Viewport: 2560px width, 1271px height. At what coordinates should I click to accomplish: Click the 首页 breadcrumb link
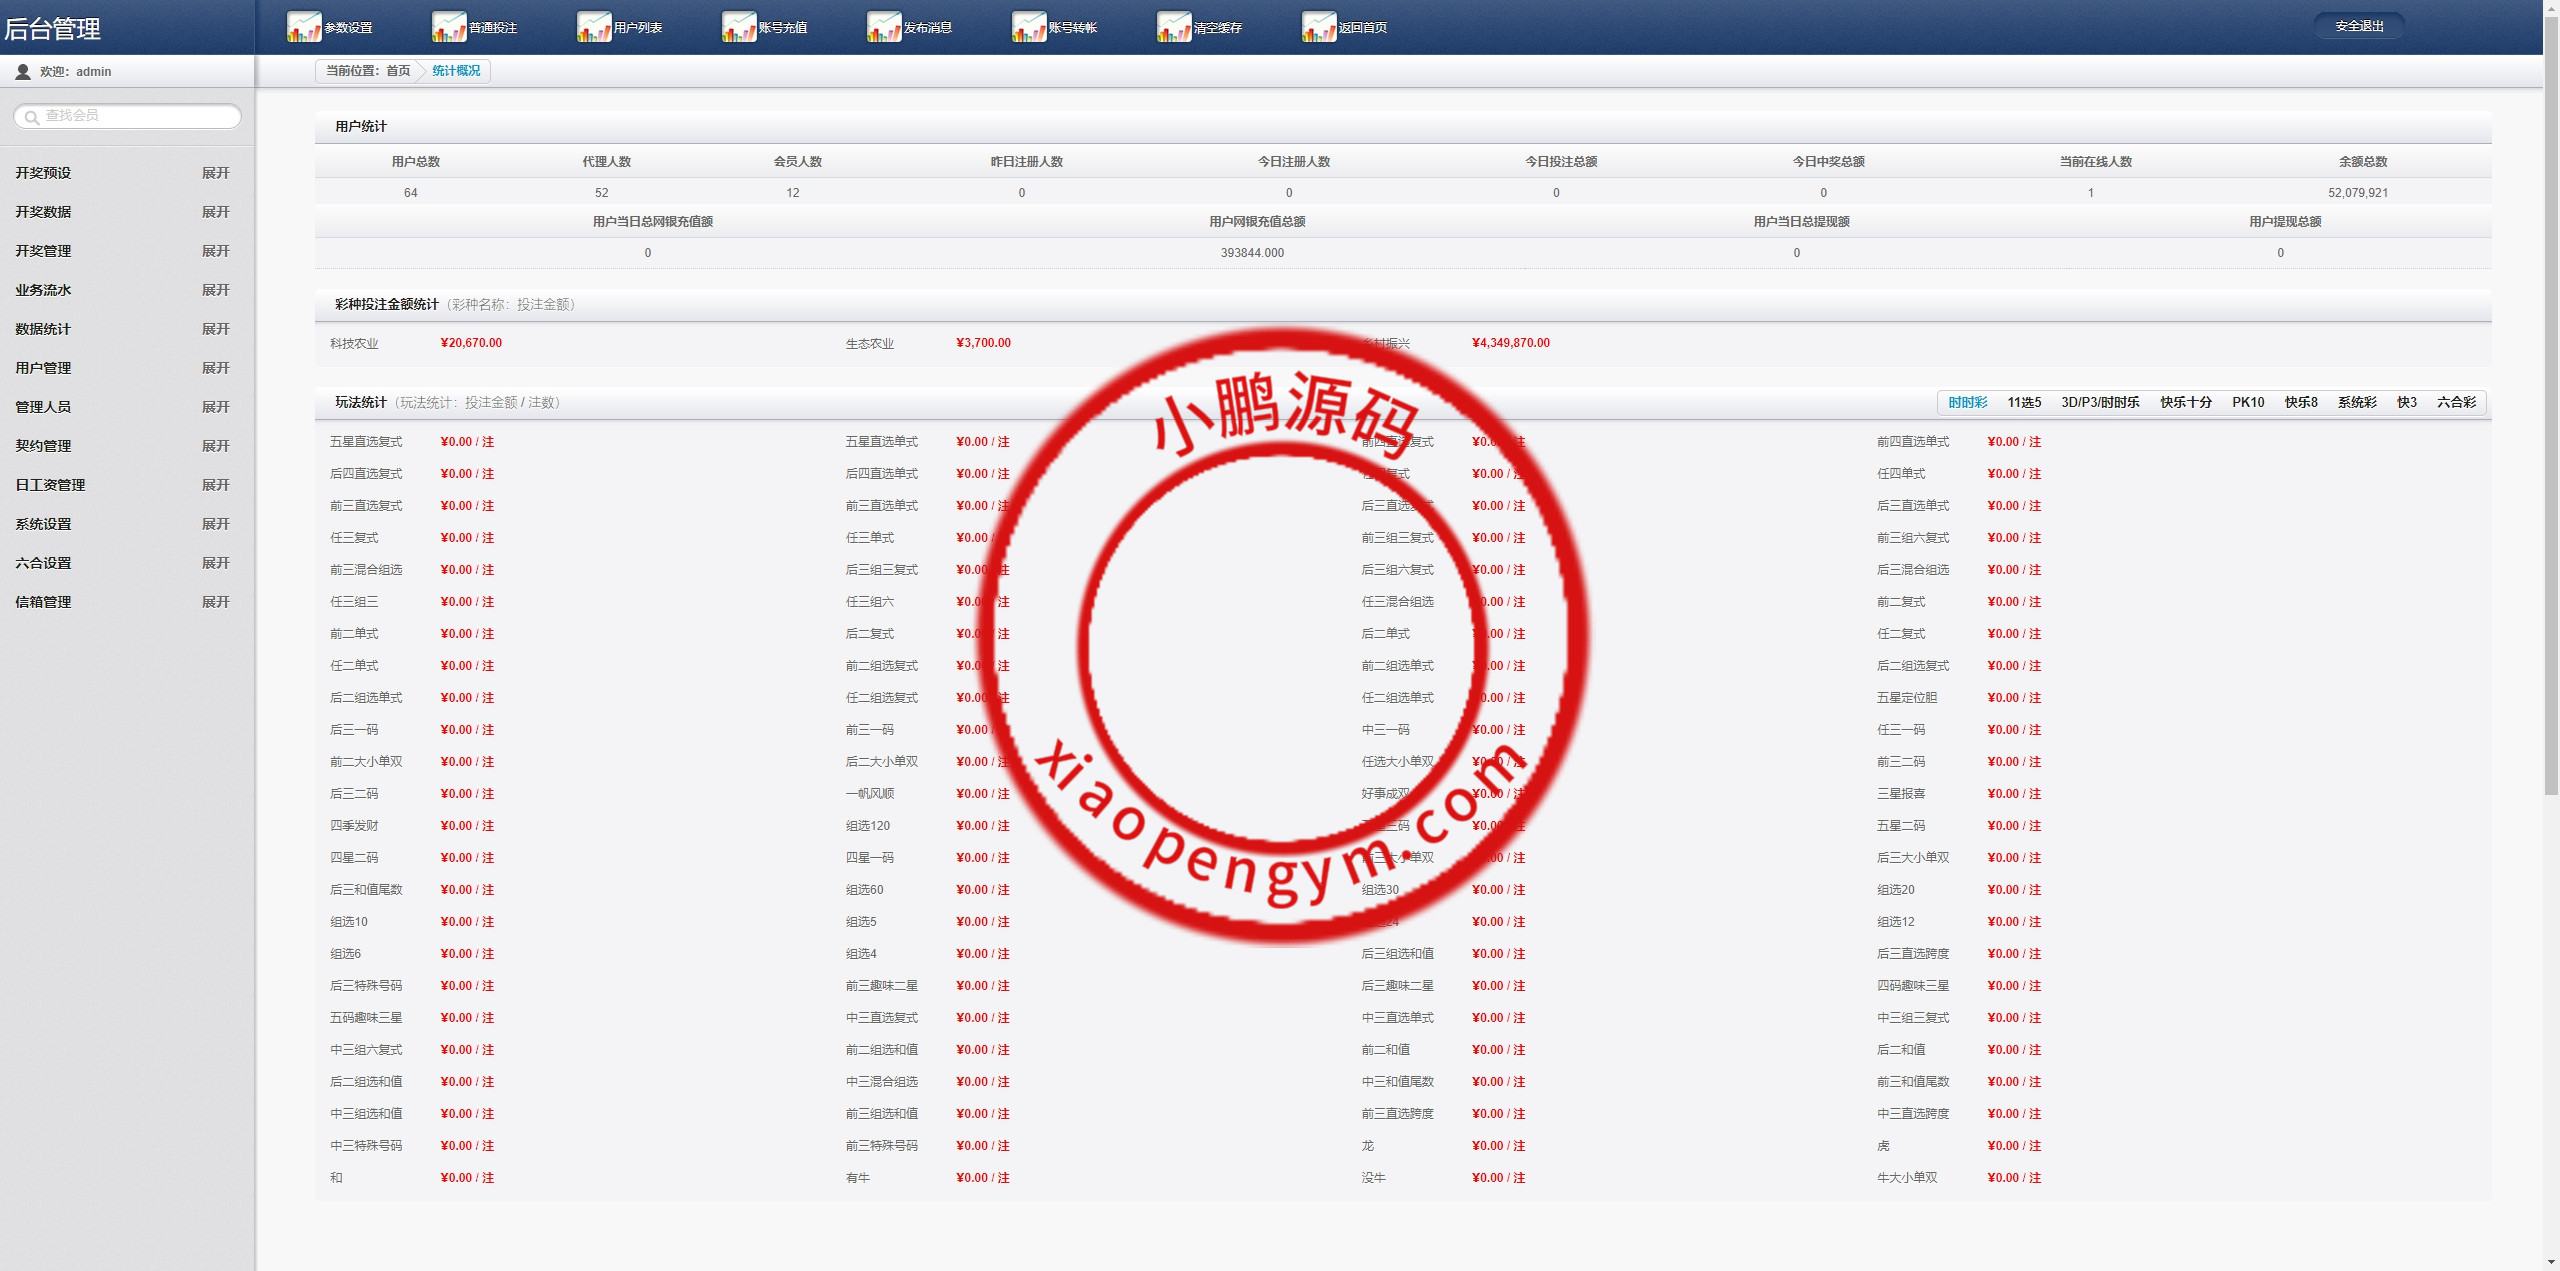click(x=398, y=71)
